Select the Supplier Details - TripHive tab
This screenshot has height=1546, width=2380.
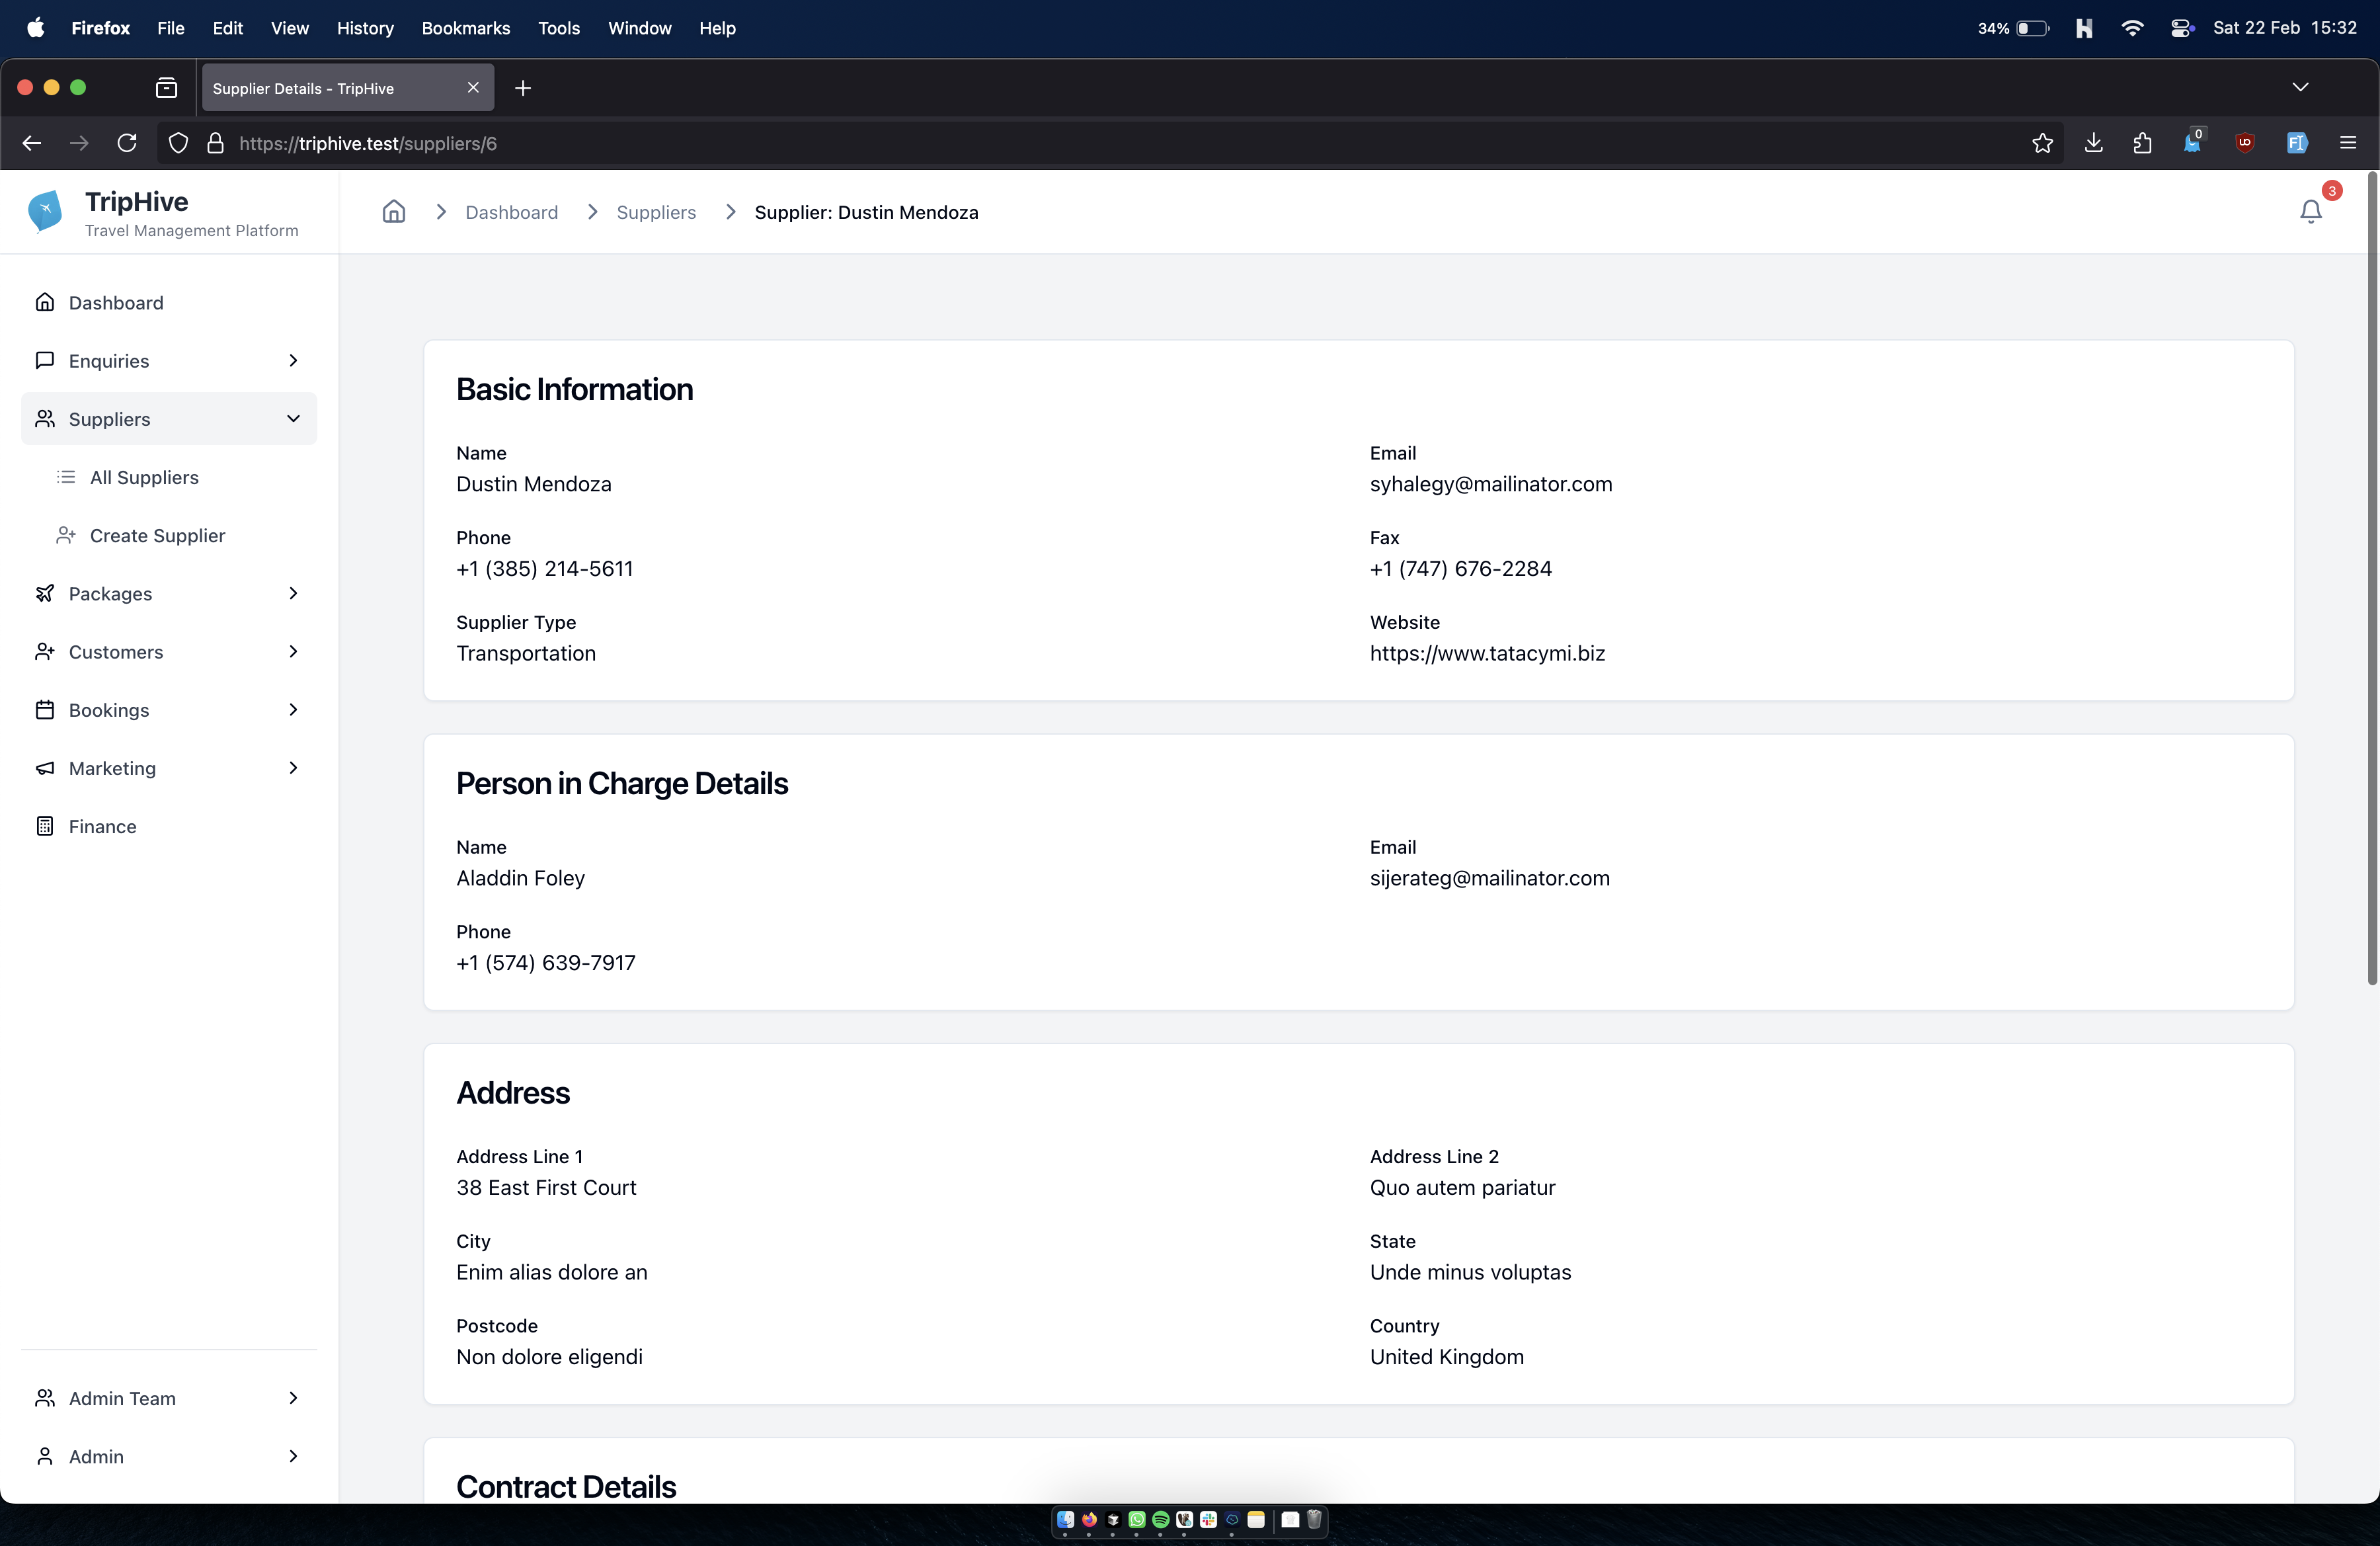(x=347, y=88)
